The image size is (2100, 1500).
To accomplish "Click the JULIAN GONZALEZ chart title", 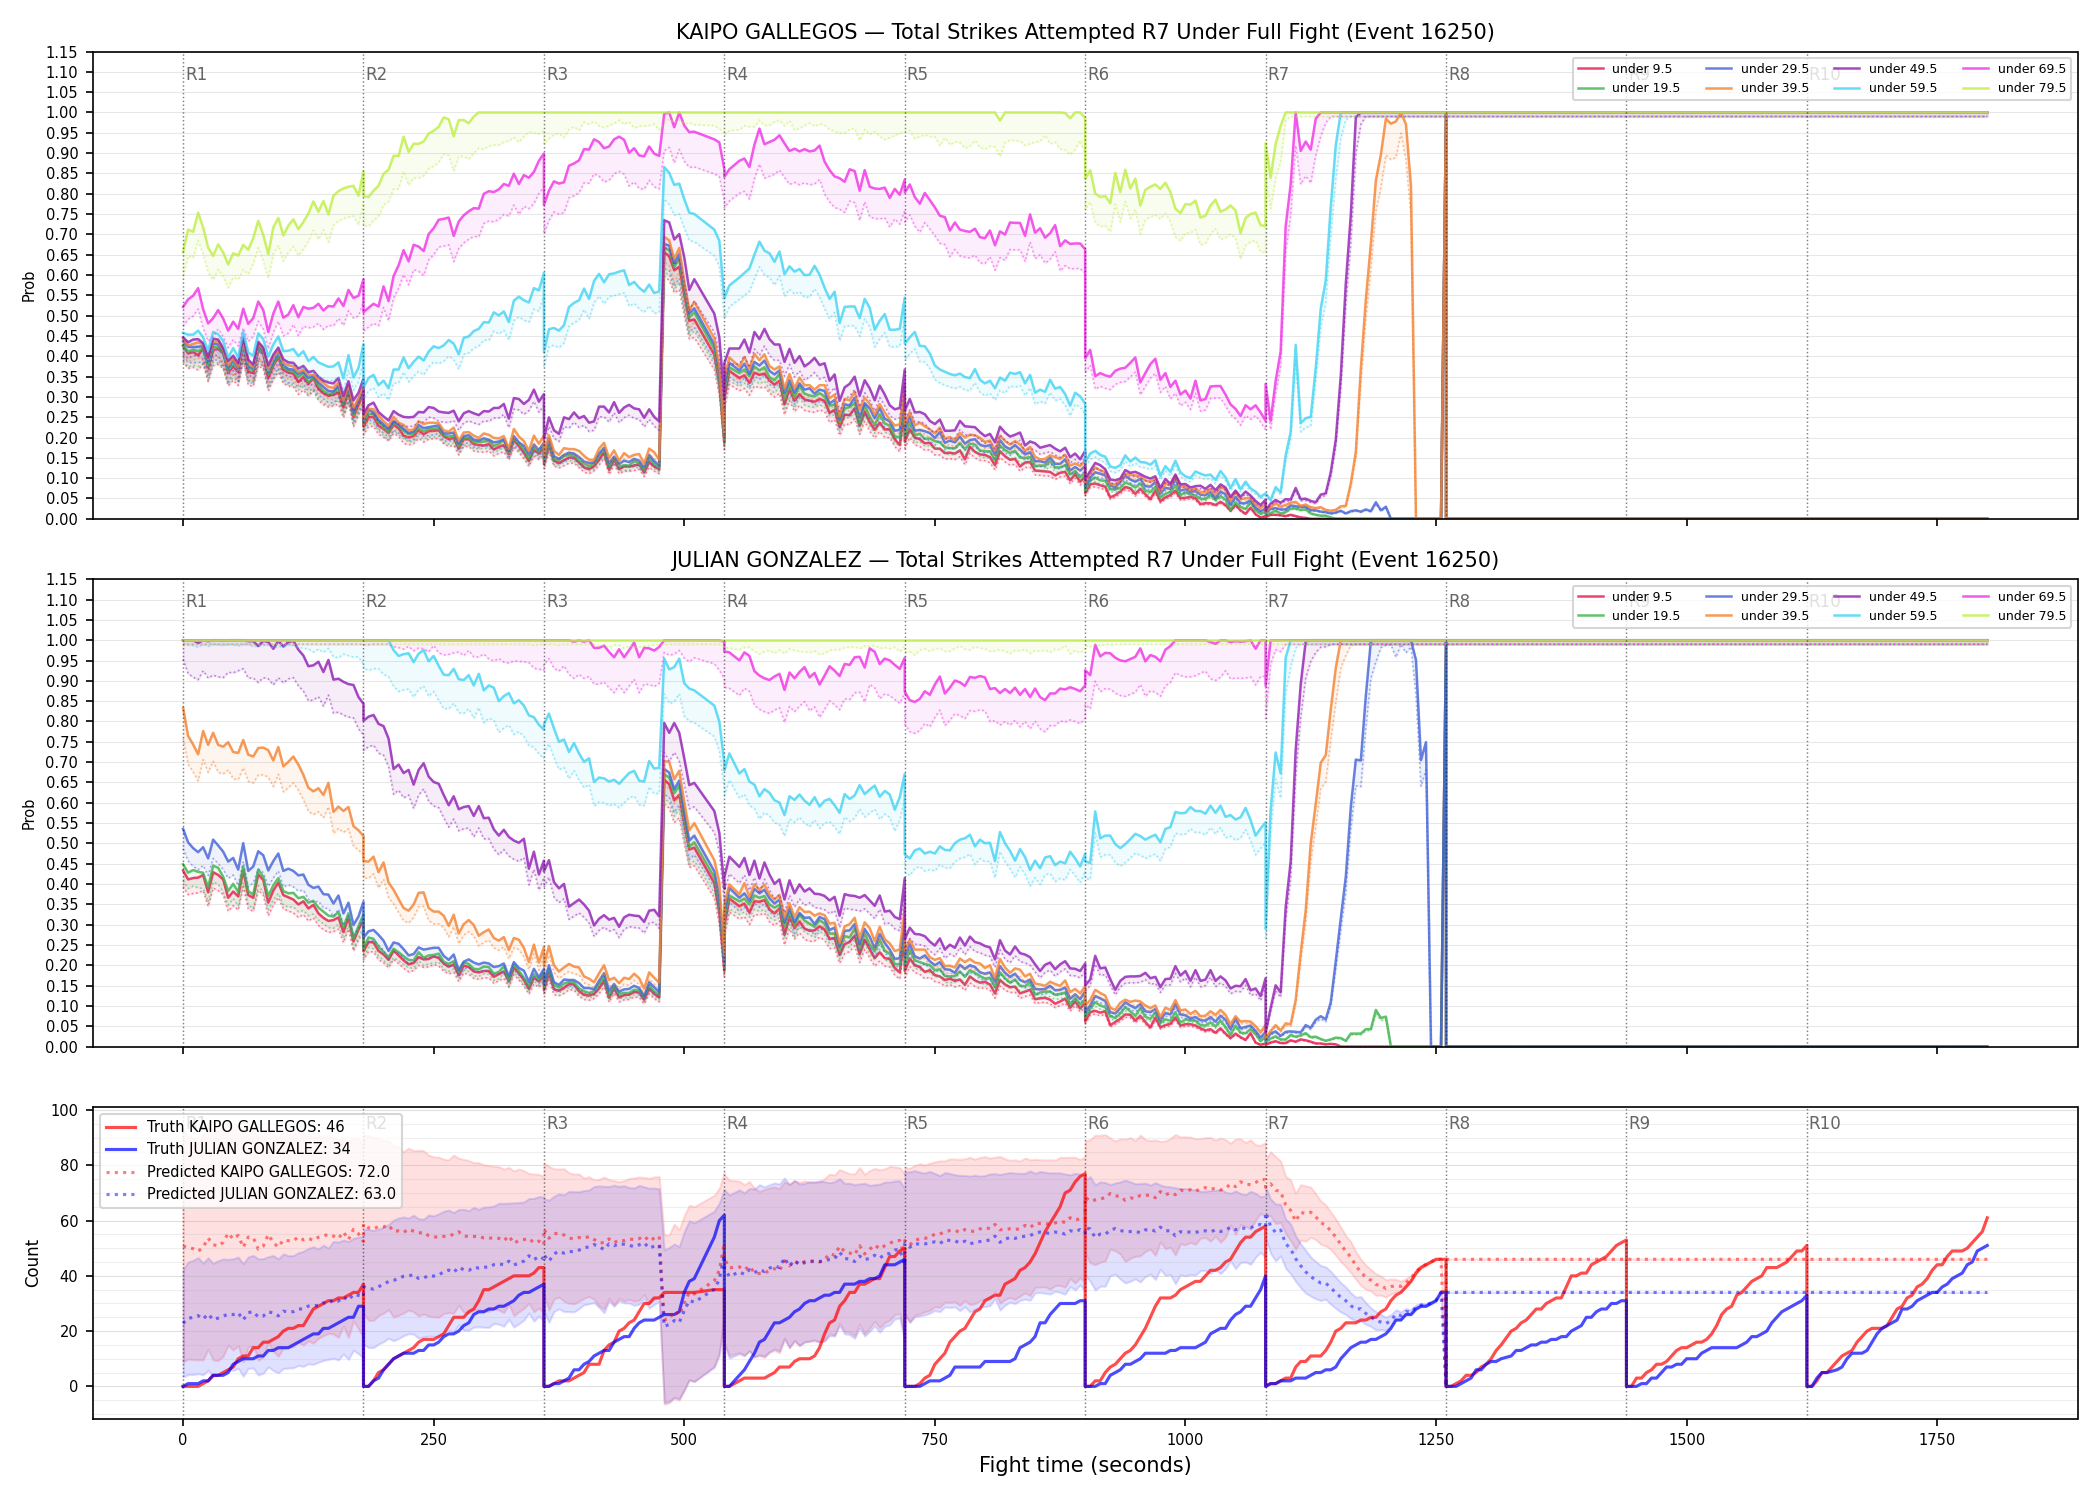I will 1085,560.
